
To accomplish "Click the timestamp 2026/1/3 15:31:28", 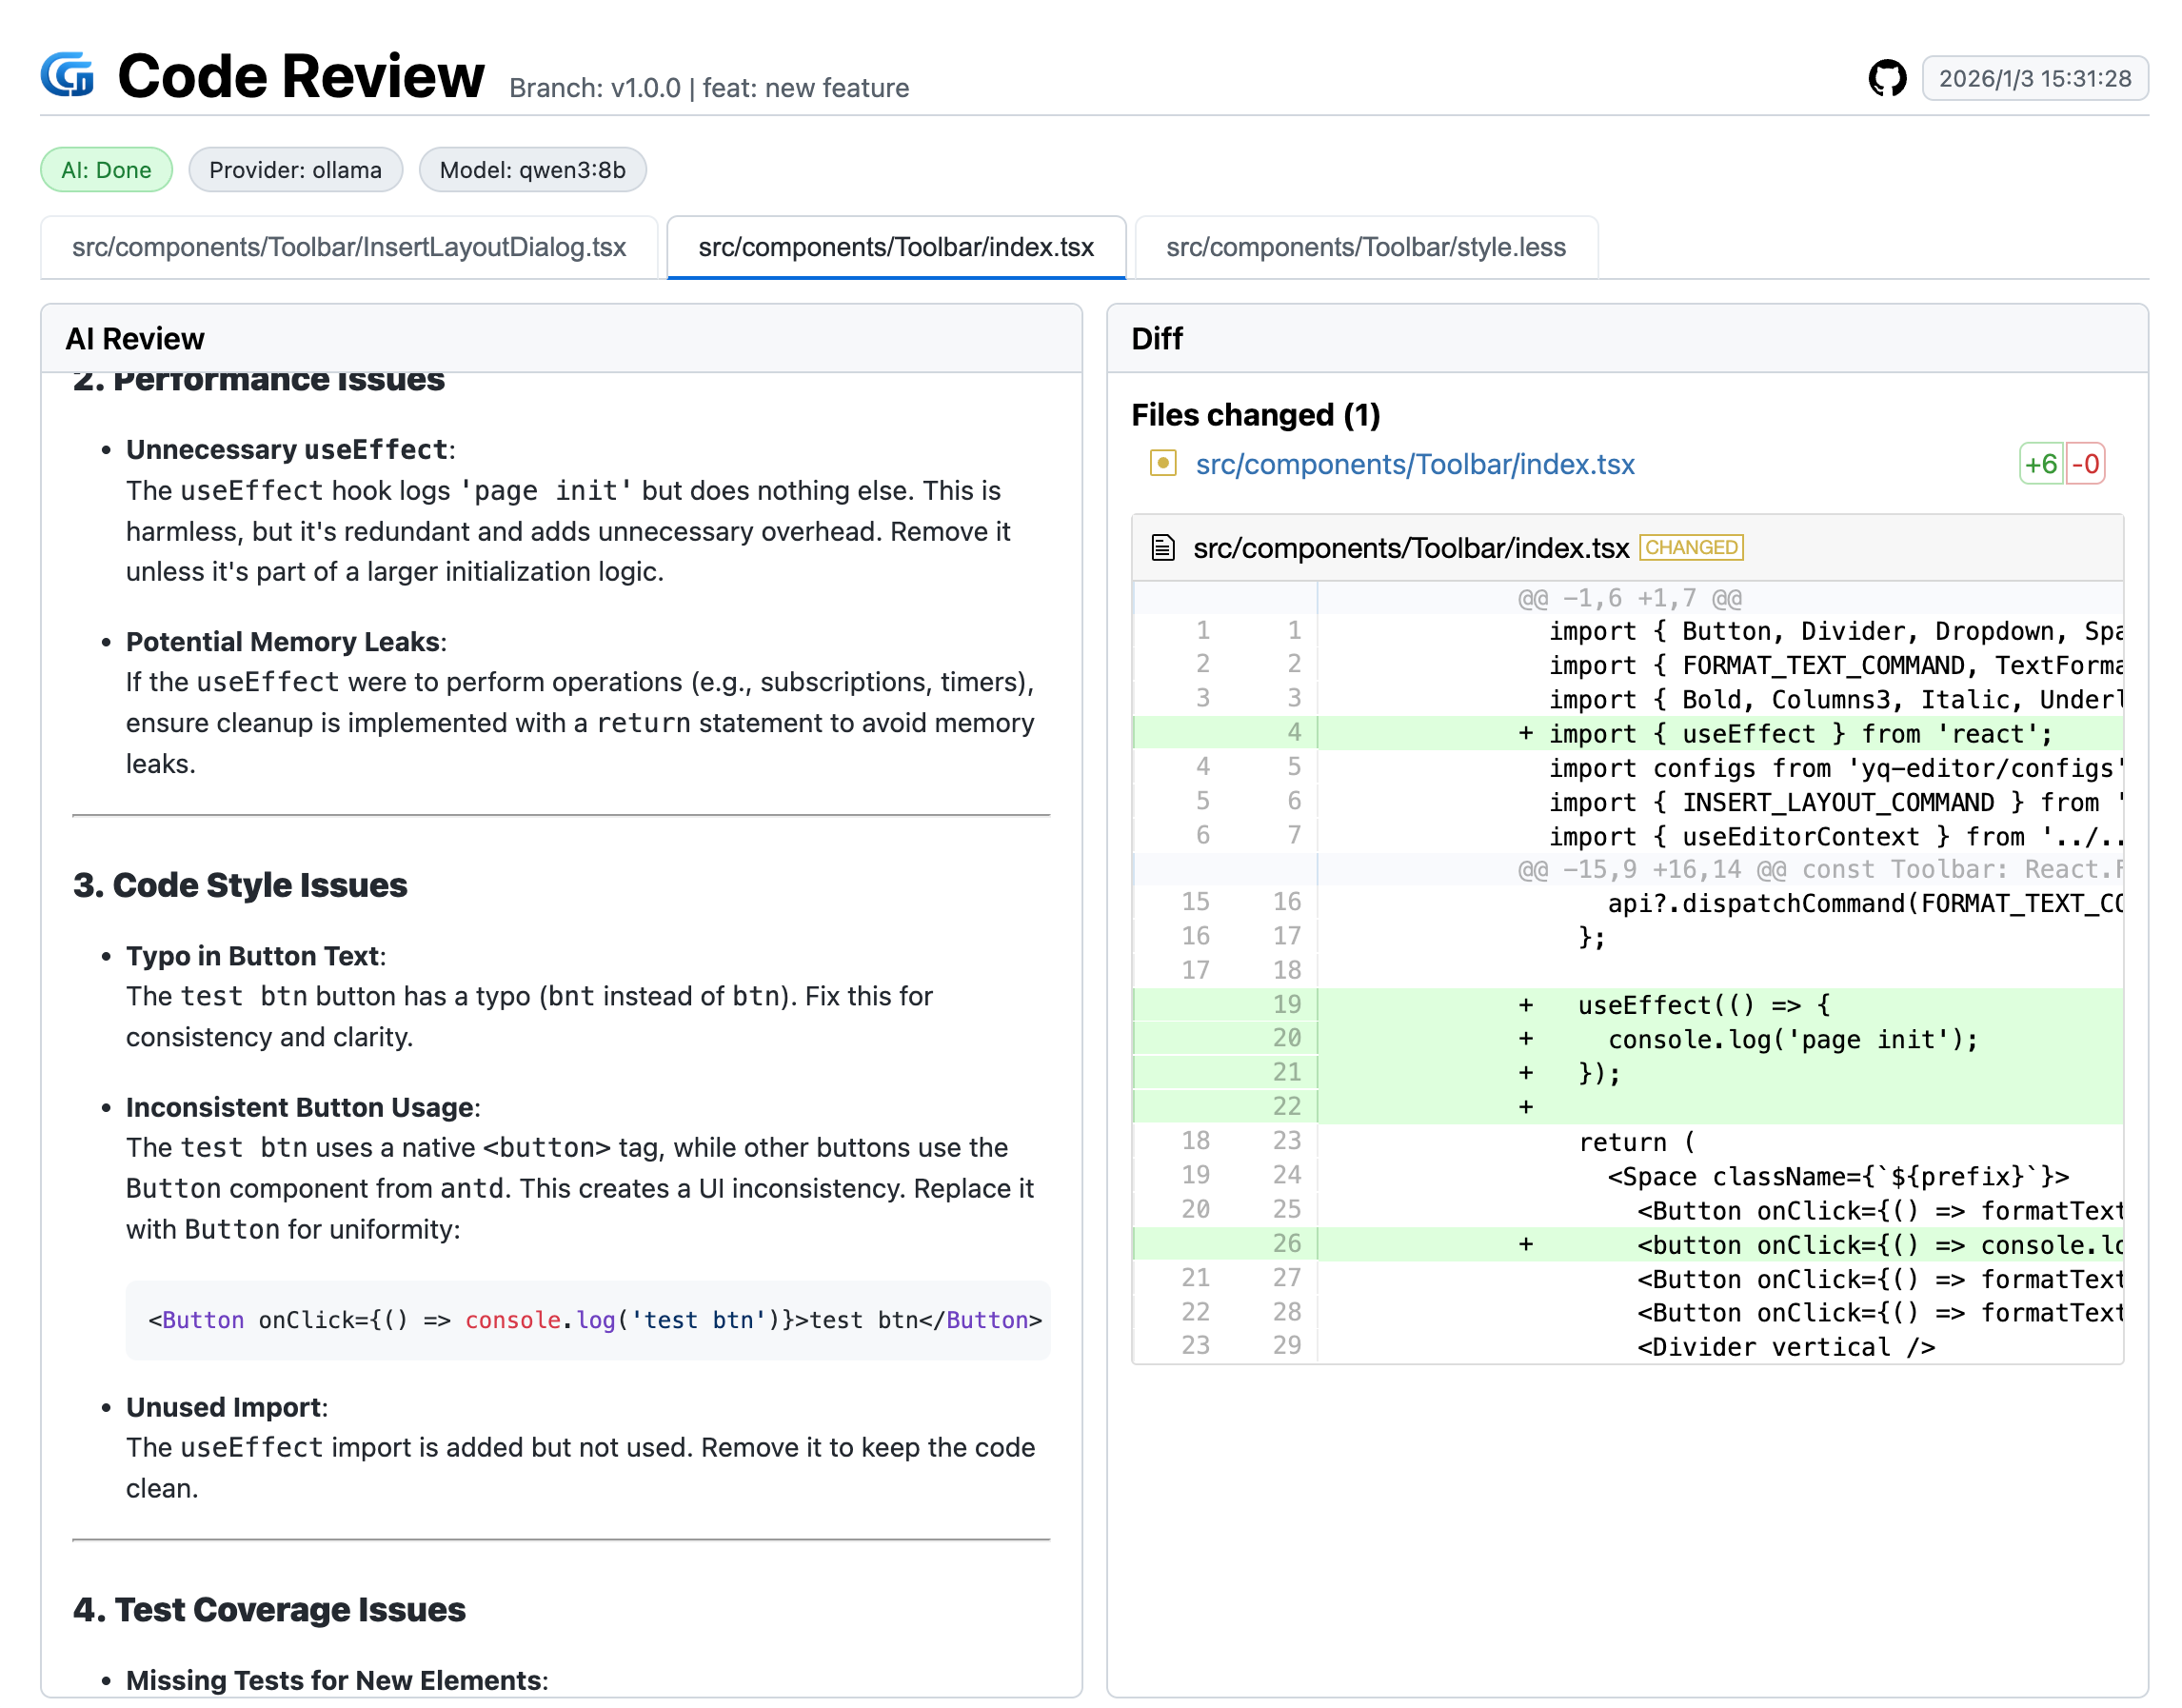I will tap(2034, 78).
